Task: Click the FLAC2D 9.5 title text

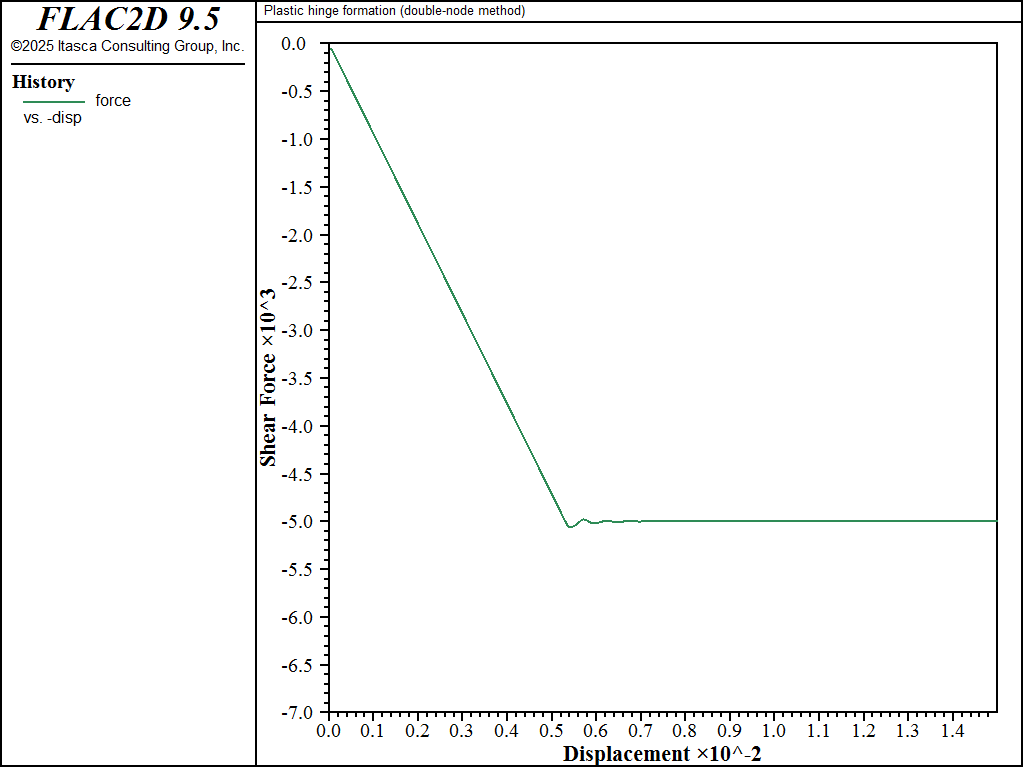Action: (128, 19)
